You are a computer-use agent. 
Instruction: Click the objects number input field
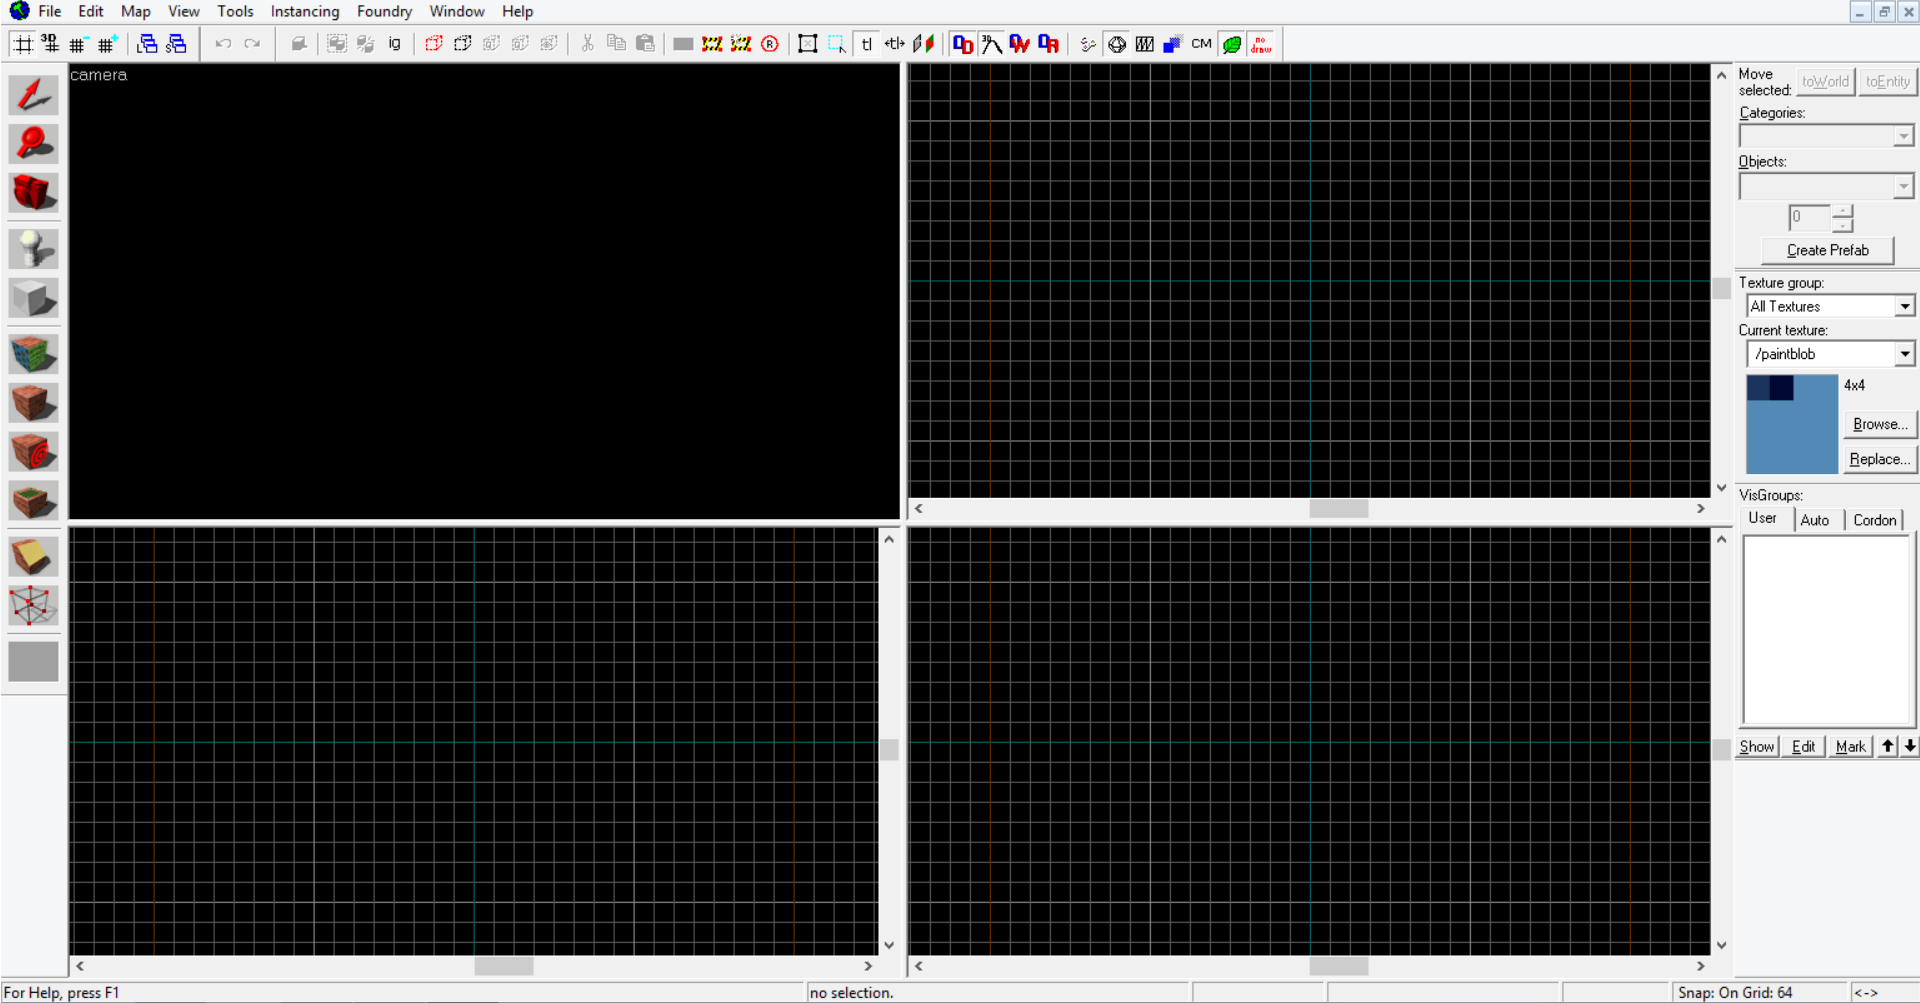click(x=1809, y=217)
